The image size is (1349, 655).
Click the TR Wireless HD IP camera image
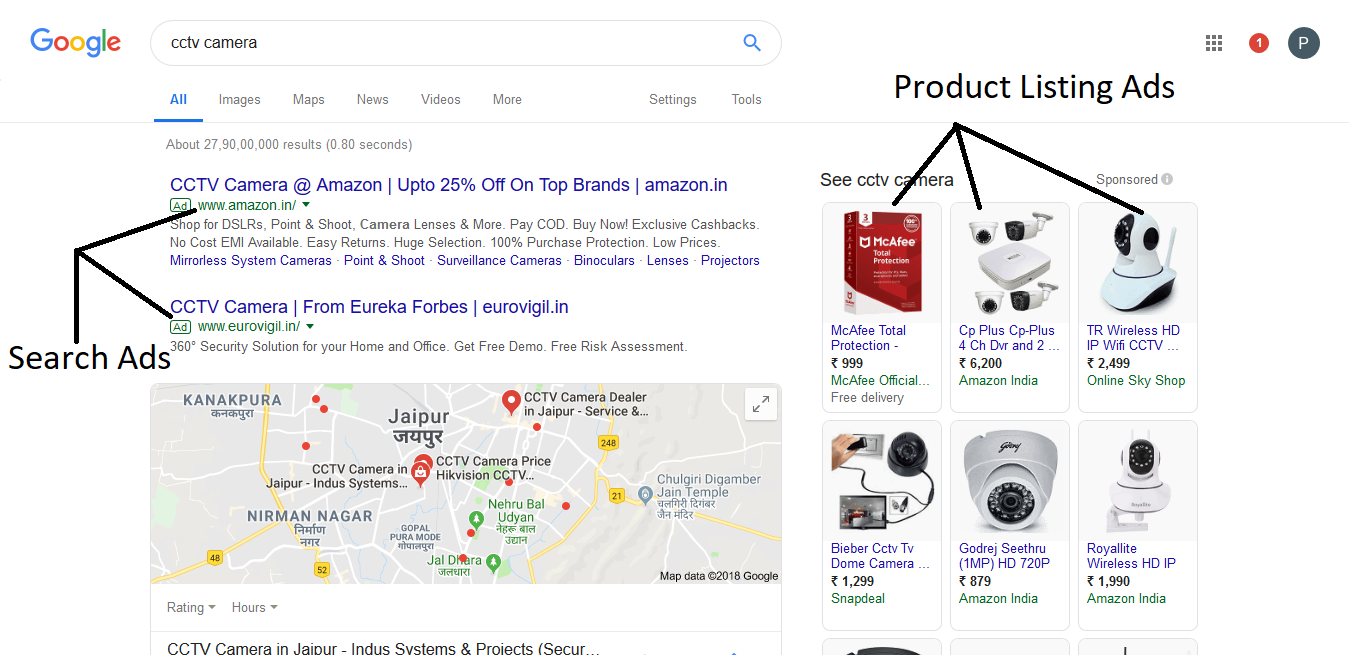pos(1137,262)
